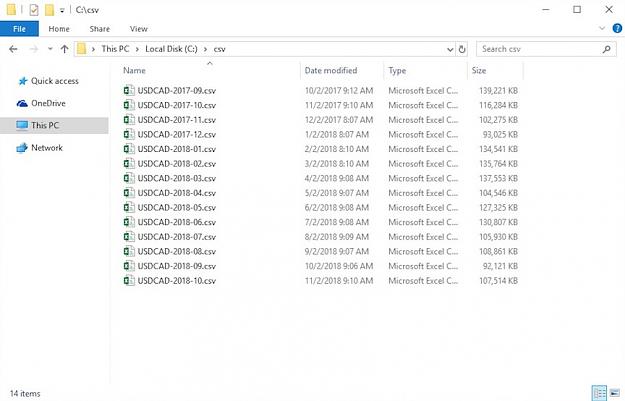This screenshot has width=625, height=401.
Task: Open the recent locations dropdown arrow
Action: click(x=50, y=49)
